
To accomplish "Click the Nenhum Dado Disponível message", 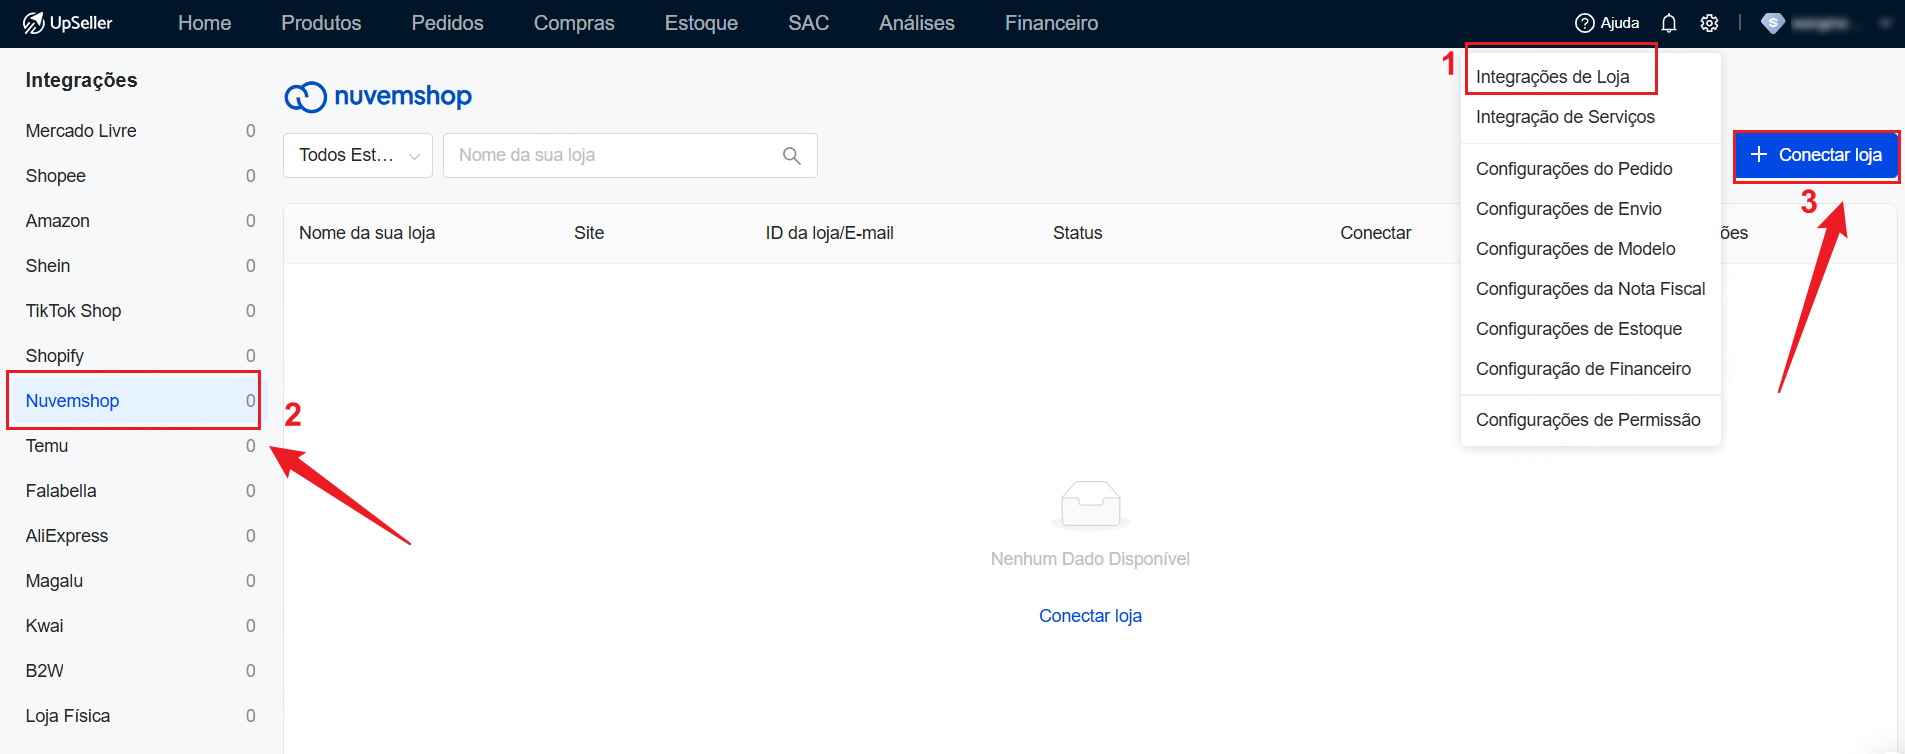I will 1090,559.
